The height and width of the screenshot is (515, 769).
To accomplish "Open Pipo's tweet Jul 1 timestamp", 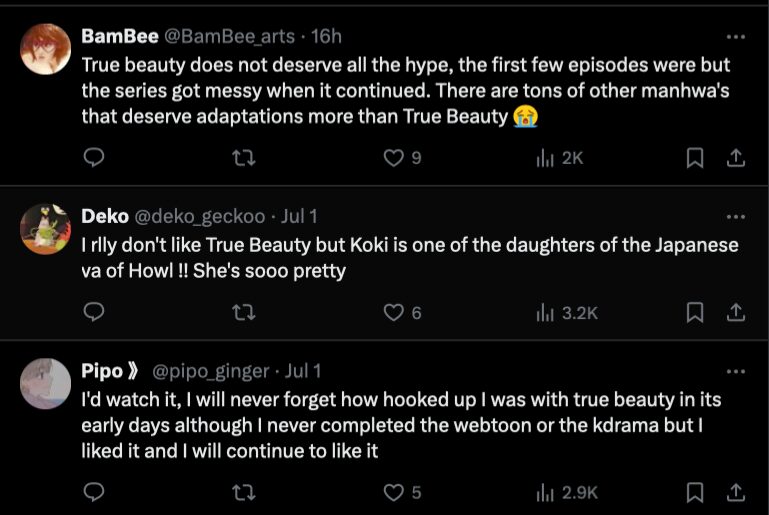I will (x=303, y=371).
